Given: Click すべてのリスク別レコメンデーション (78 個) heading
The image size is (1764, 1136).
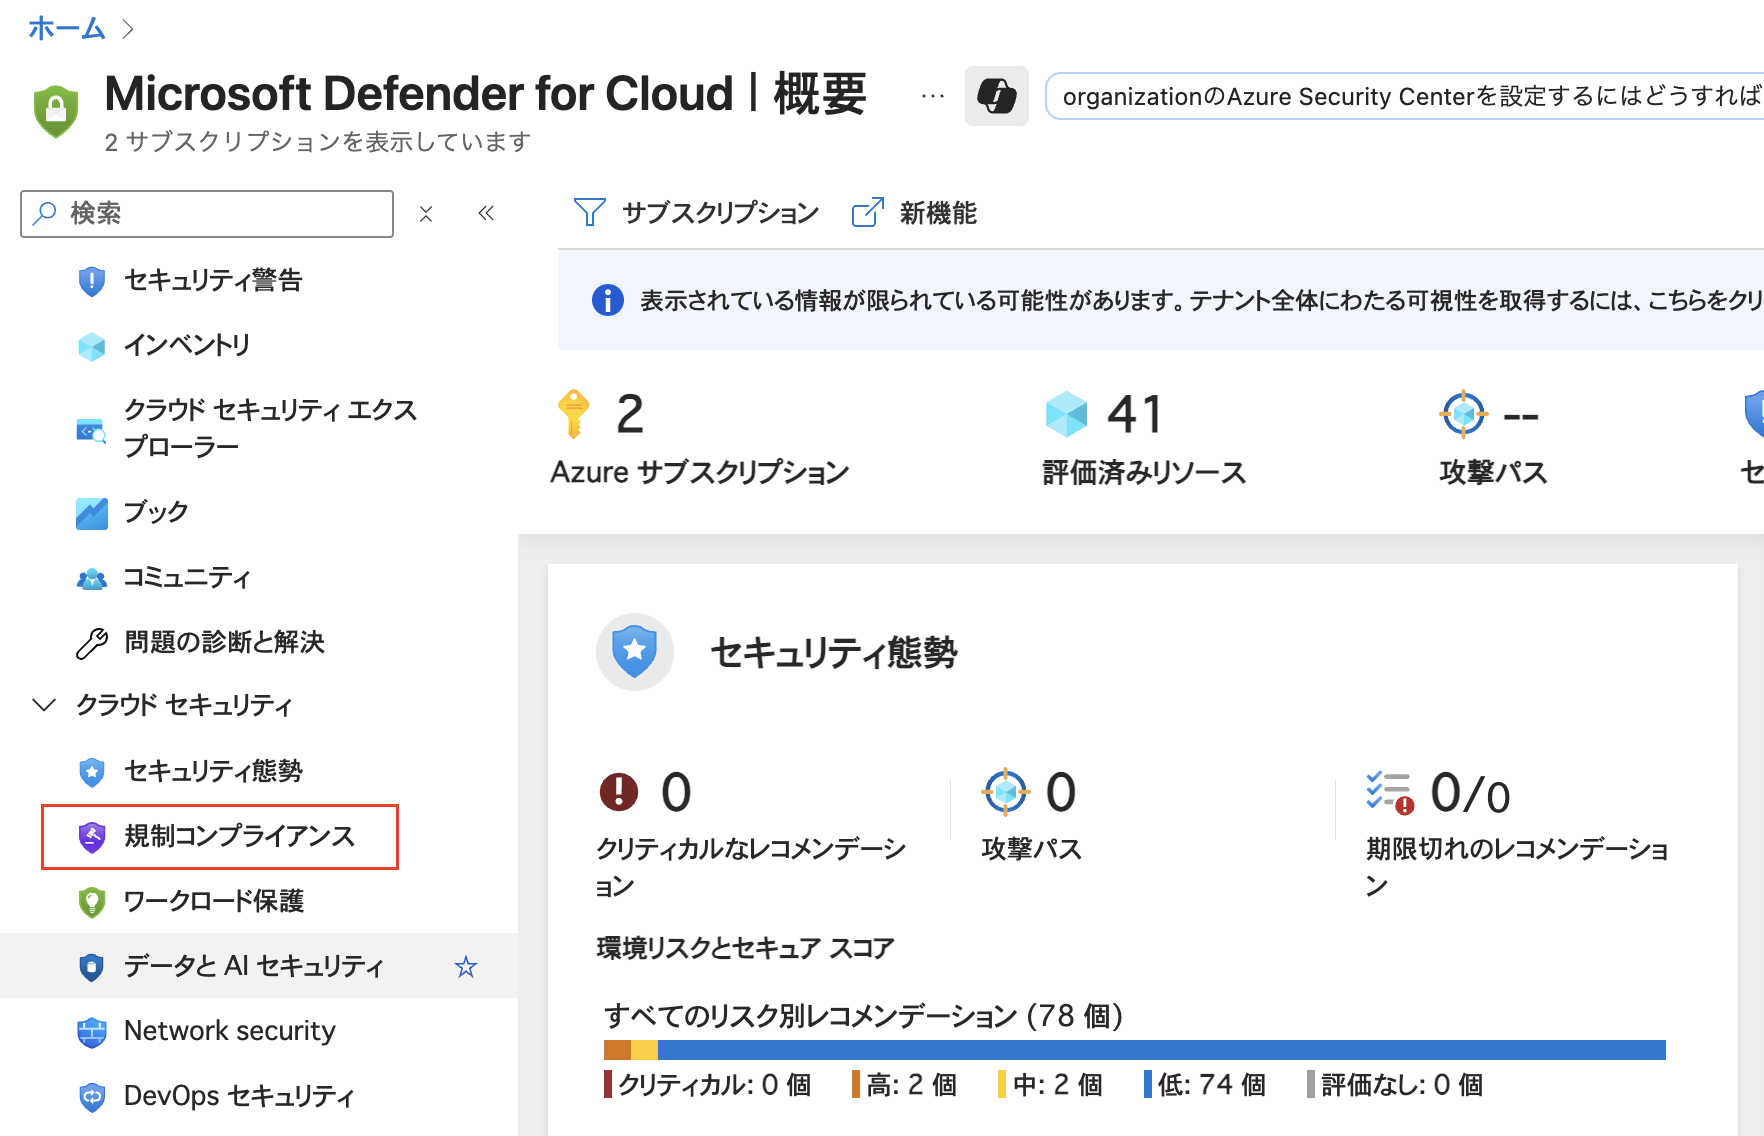Looking at the screenshot, I should click(x=863, y=1016).
